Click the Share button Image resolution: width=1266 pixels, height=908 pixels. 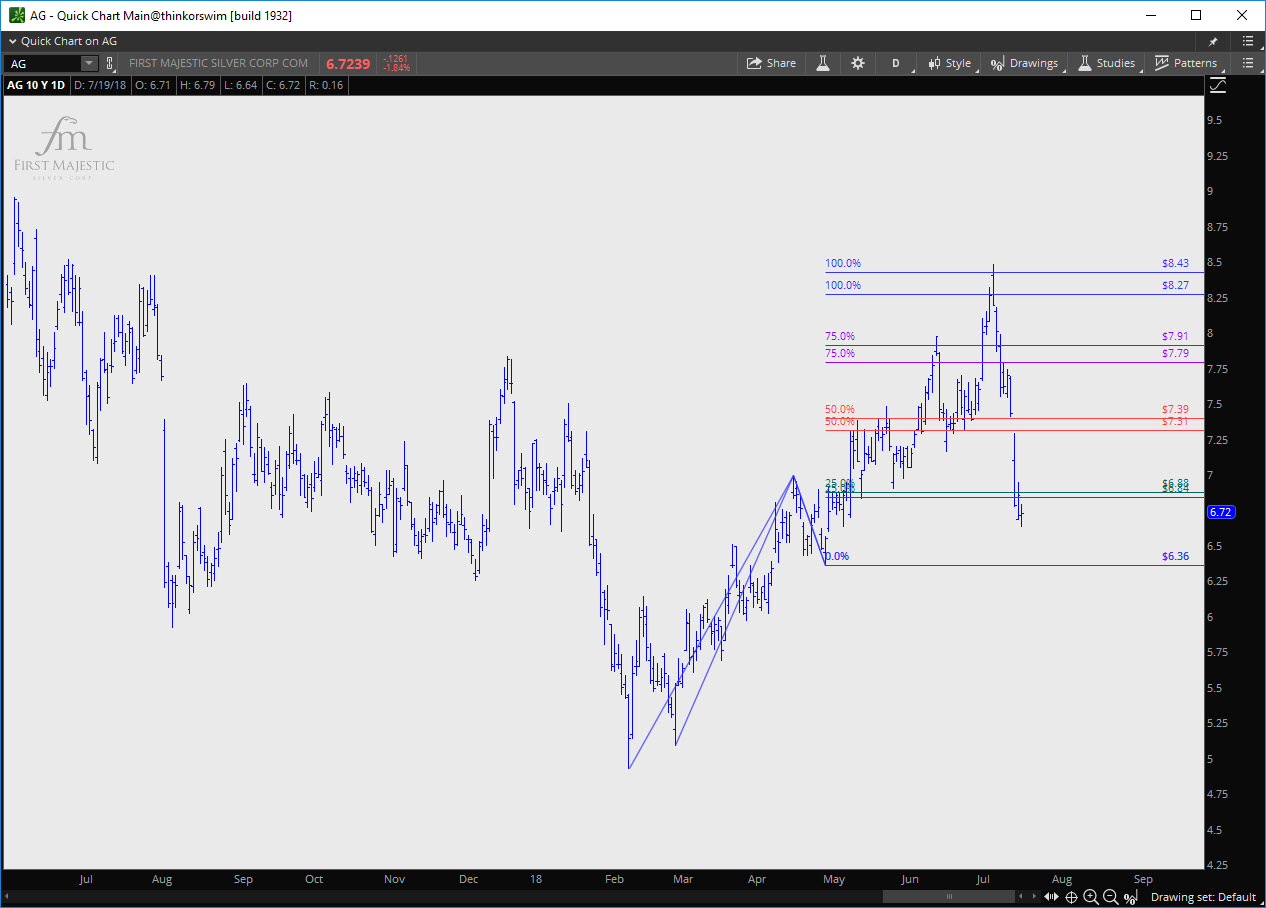[x=771, y=63]
